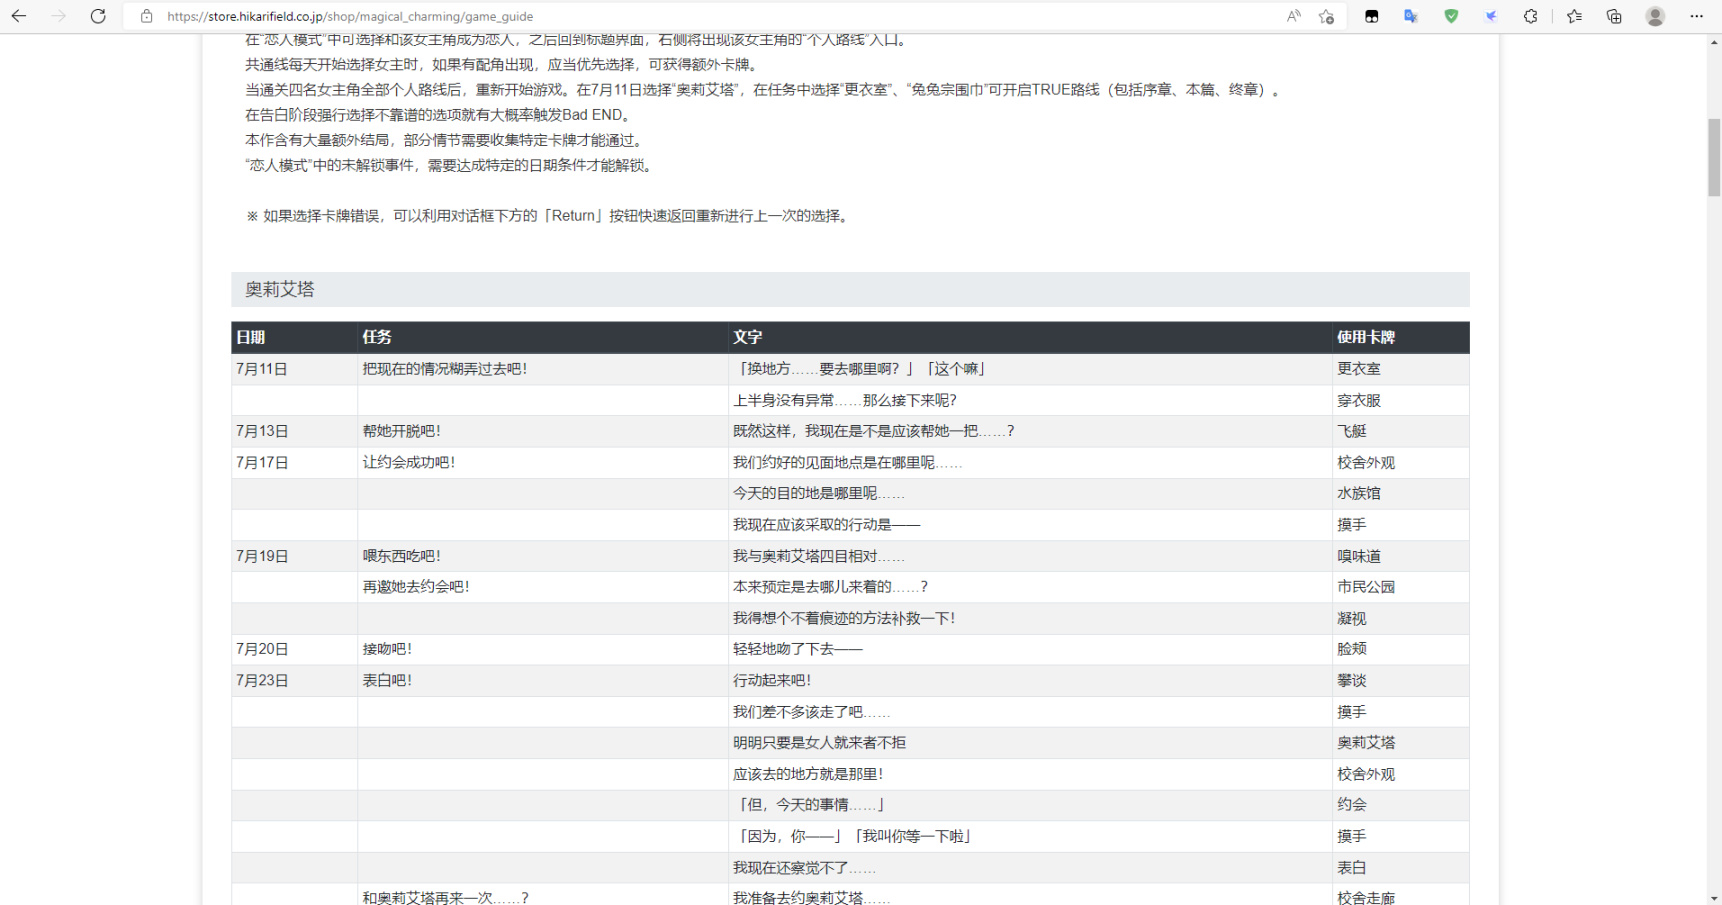Open the Collections panel
This screenshot has width=1722, height=905.
pyautogui.click(x=1614, y=16)
